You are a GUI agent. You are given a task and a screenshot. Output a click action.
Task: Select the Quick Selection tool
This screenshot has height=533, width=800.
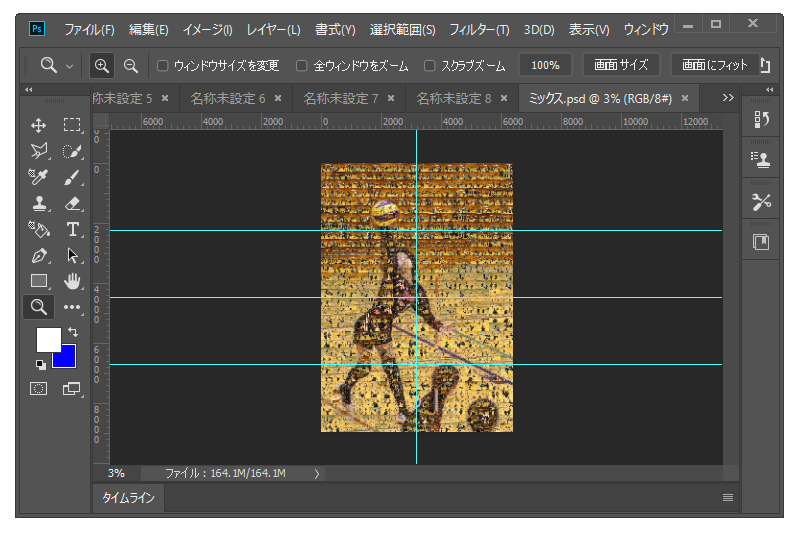(72, 151)
